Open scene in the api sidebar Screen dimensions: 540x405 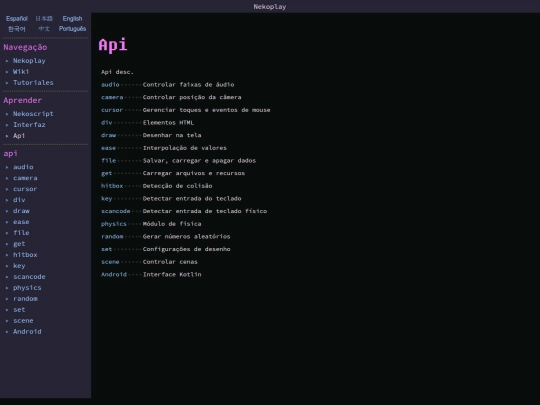coord(23,321)
